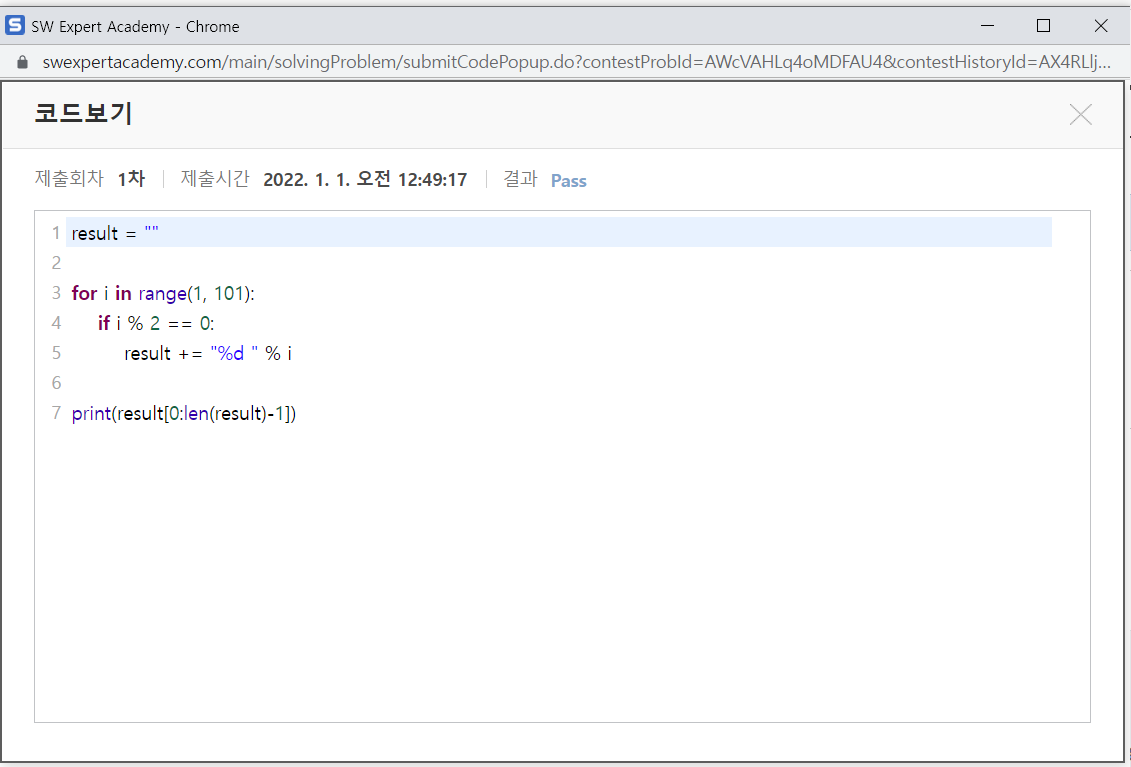Click the 결과 label
Viewport: 1131px width, 767px height.
point(520,178)
